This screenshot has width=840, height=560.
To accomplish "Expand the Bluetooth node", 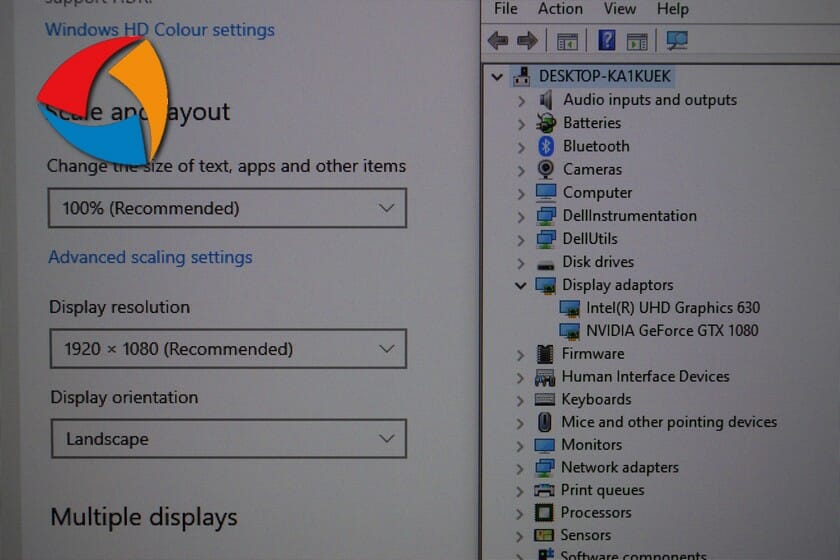I will click(x=521, y=147).
